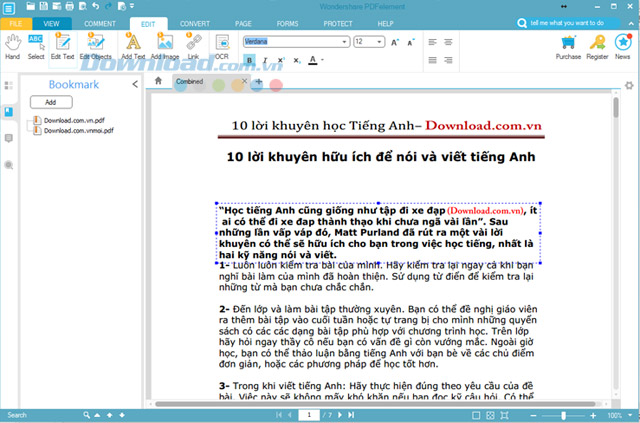Expand the quick access toolbar customize arrow
Viewport: 640px width, 423px height.
click(x=132, y=6)
